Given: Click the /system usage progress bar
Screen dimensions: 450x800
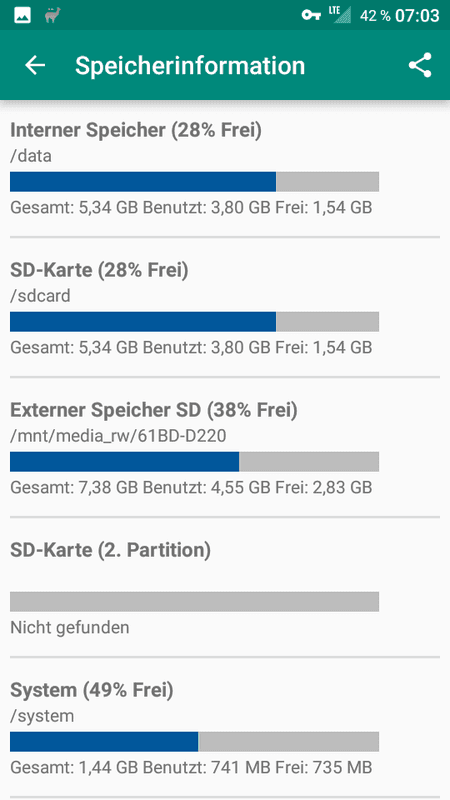Looking at the screenshot, I should pyautogui.click(x=194, y=742).
